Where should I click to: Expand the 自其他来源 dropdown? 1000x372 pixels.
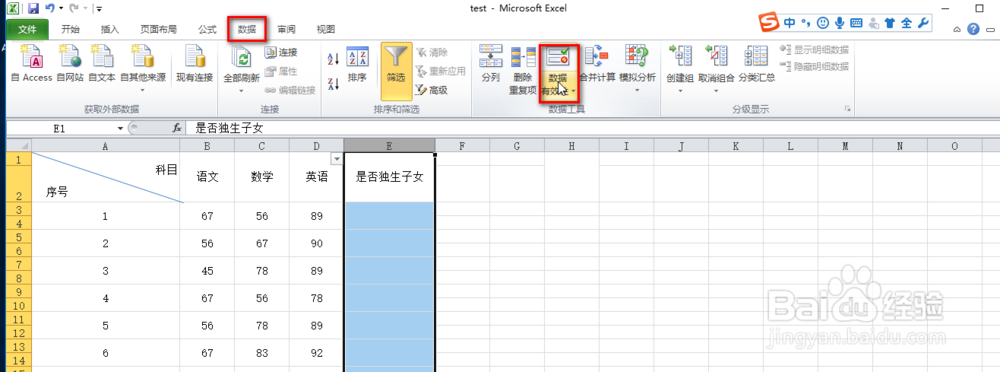(143, 91)
